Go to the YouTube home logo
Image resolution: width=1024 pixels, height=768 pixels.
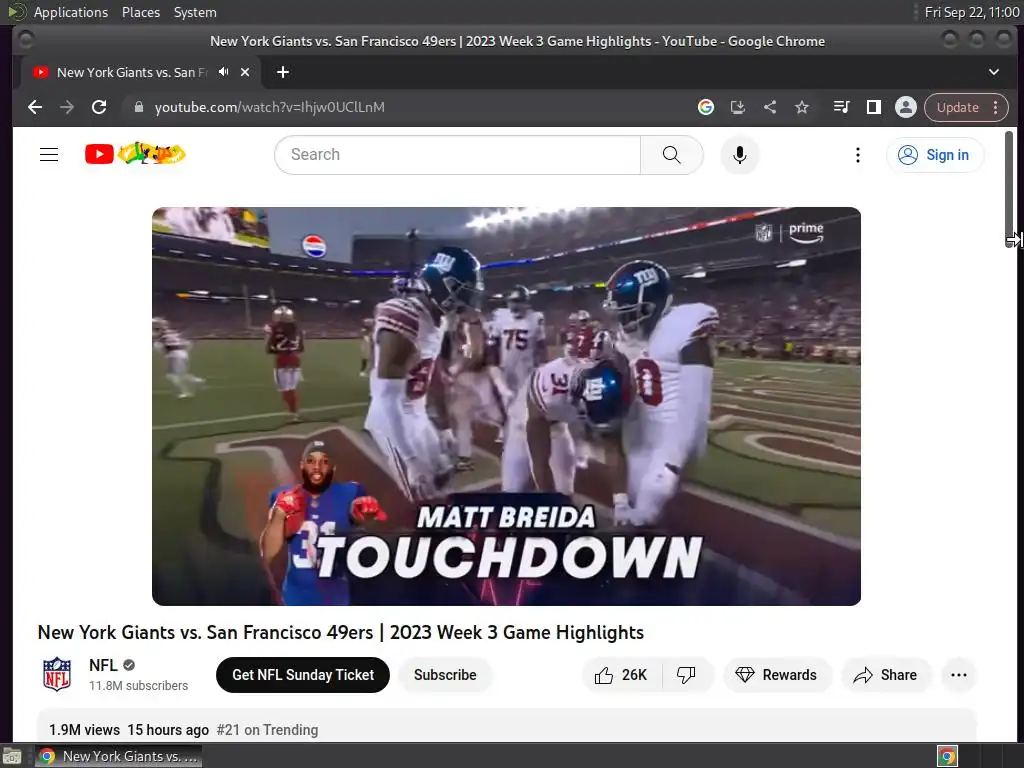click(x=135, y=154)
